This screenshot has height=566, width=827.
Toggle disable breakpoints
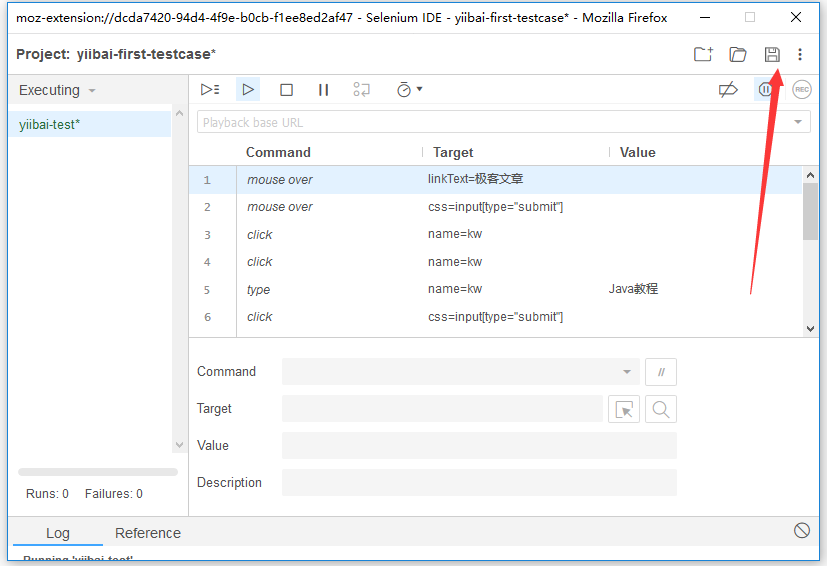tap(728, 90)
